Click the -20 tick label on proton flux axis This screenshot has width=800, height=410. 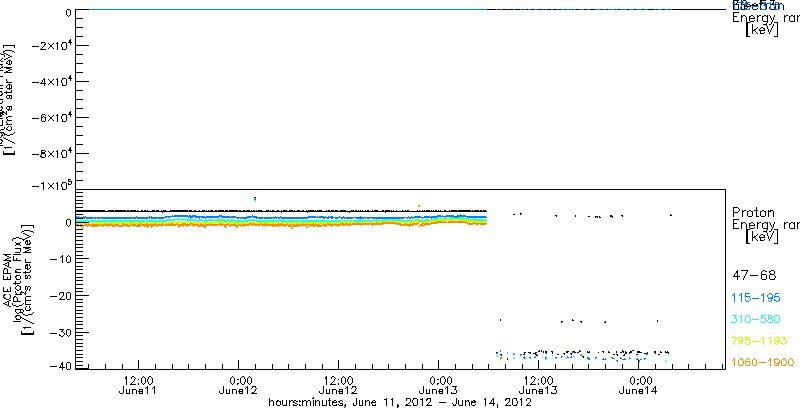pyautogui.click(x=60, y=296)
